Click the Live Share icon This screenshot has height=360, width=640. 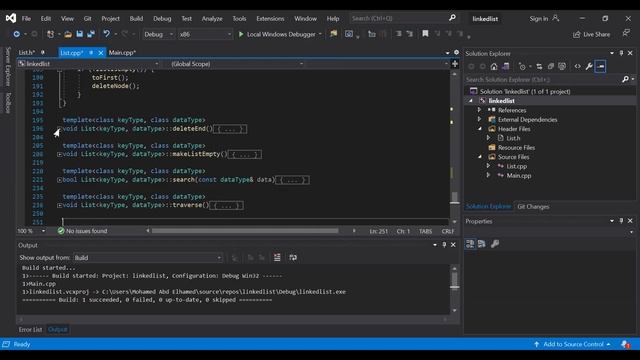pyautogui.click(x=576, y=35)
